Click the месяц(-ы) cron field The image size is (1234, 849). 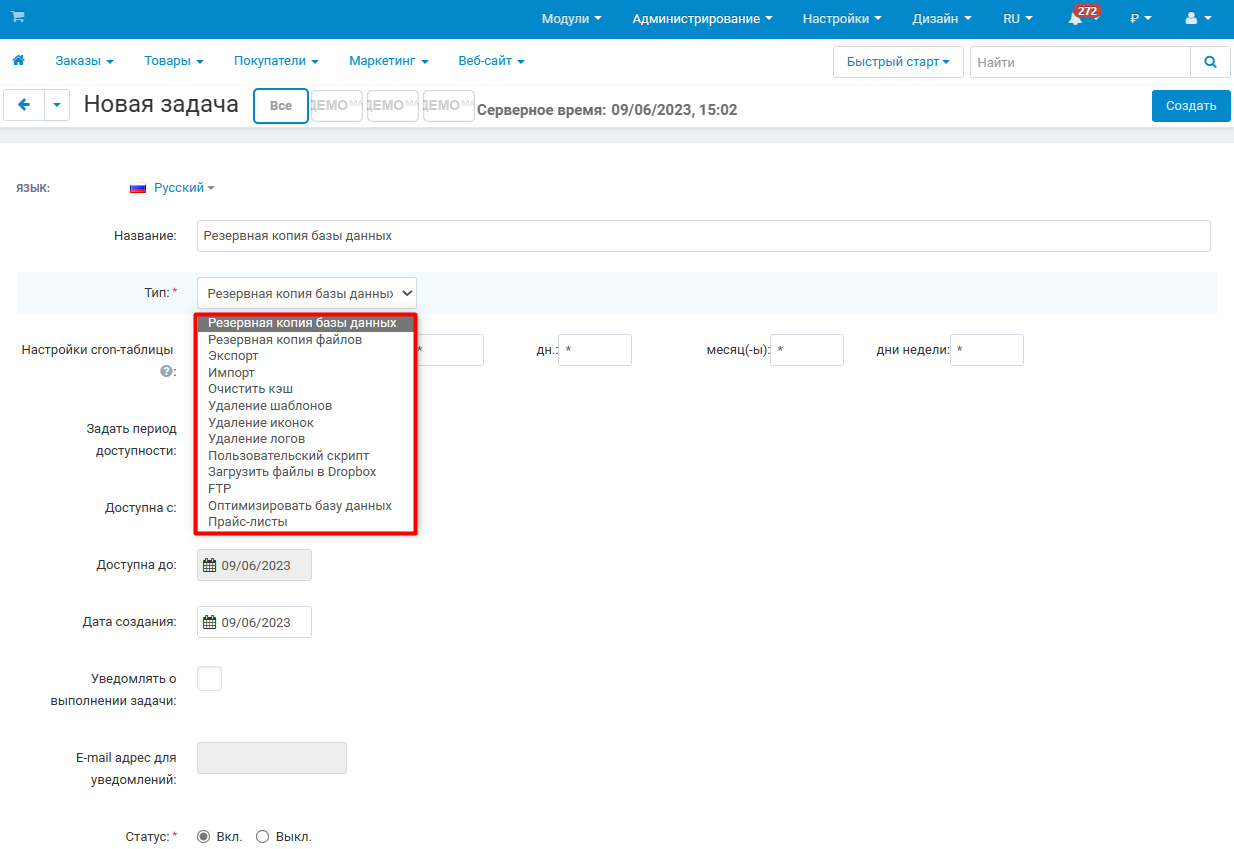(x=807, y=350)
